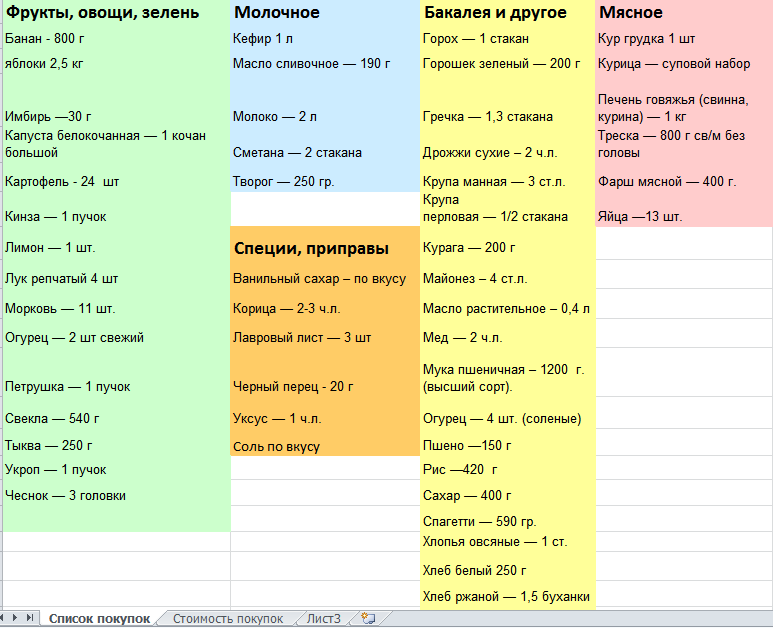Select the Бакалея и другое header cell

[495, 13]
